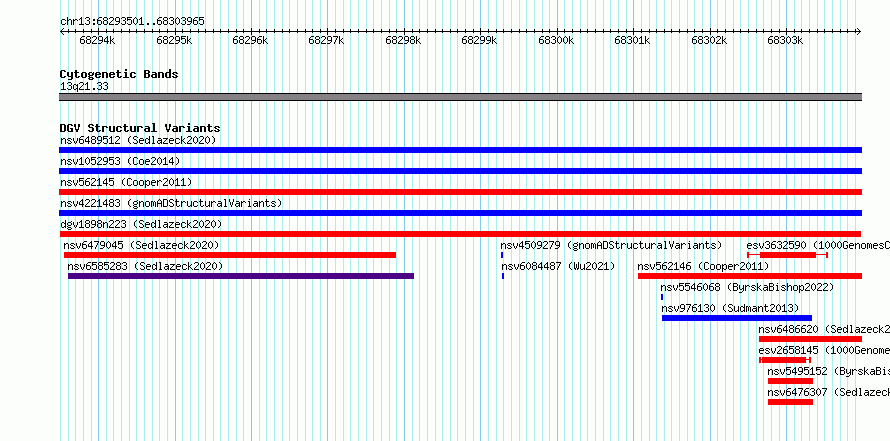Viewport: 890px width, 441px height.
Task: Click the 68300k ruler label
Action: [x=556, y=40]
